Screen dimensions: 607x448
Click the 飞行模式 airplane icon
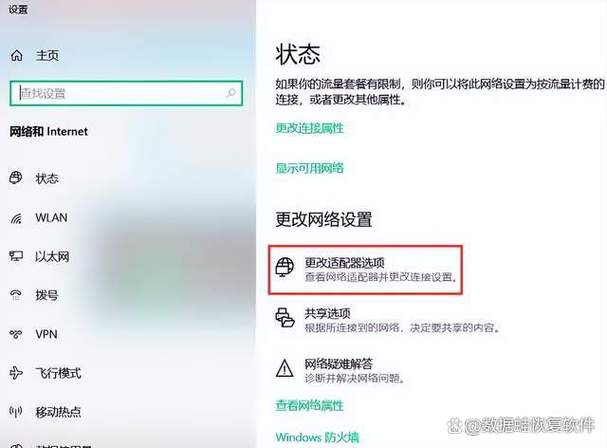pyautogui.click(x=16, y=373)
